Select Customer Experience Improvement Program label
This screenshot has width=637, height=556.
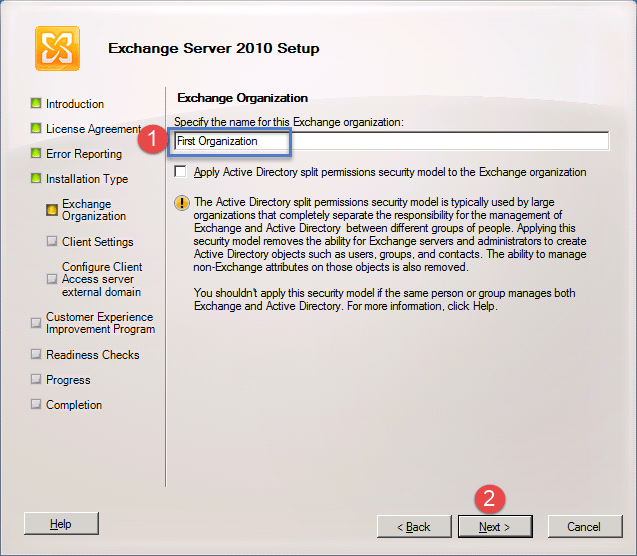point(100,323)
